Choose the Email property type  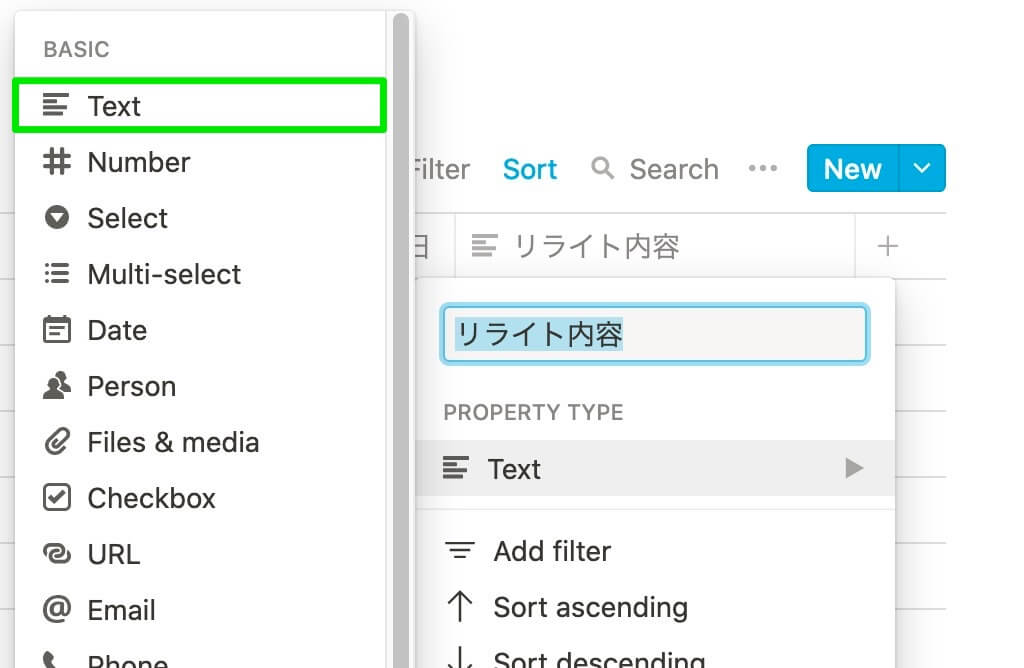coord(200,611)
